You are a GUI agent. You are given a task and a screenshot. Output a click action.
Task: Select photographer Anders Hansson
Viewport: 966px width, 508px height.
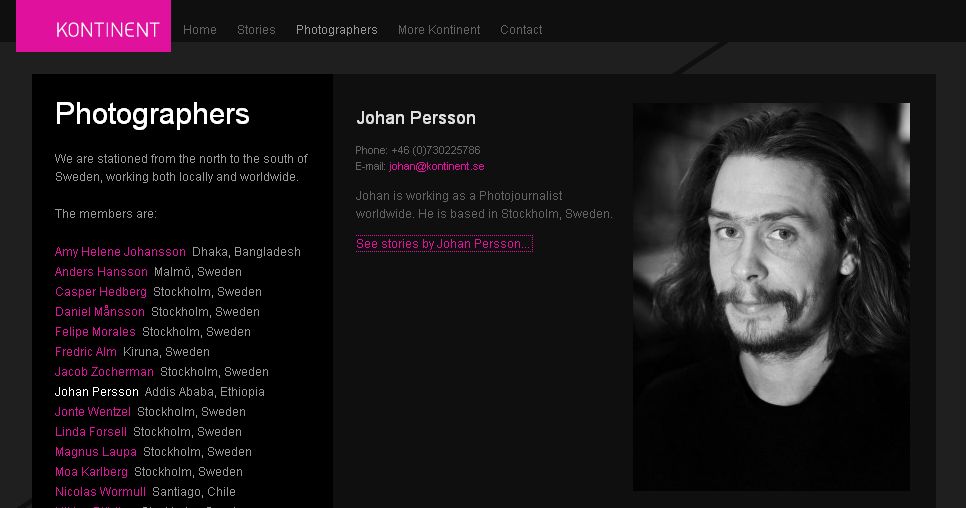click(x=101, y=272)
